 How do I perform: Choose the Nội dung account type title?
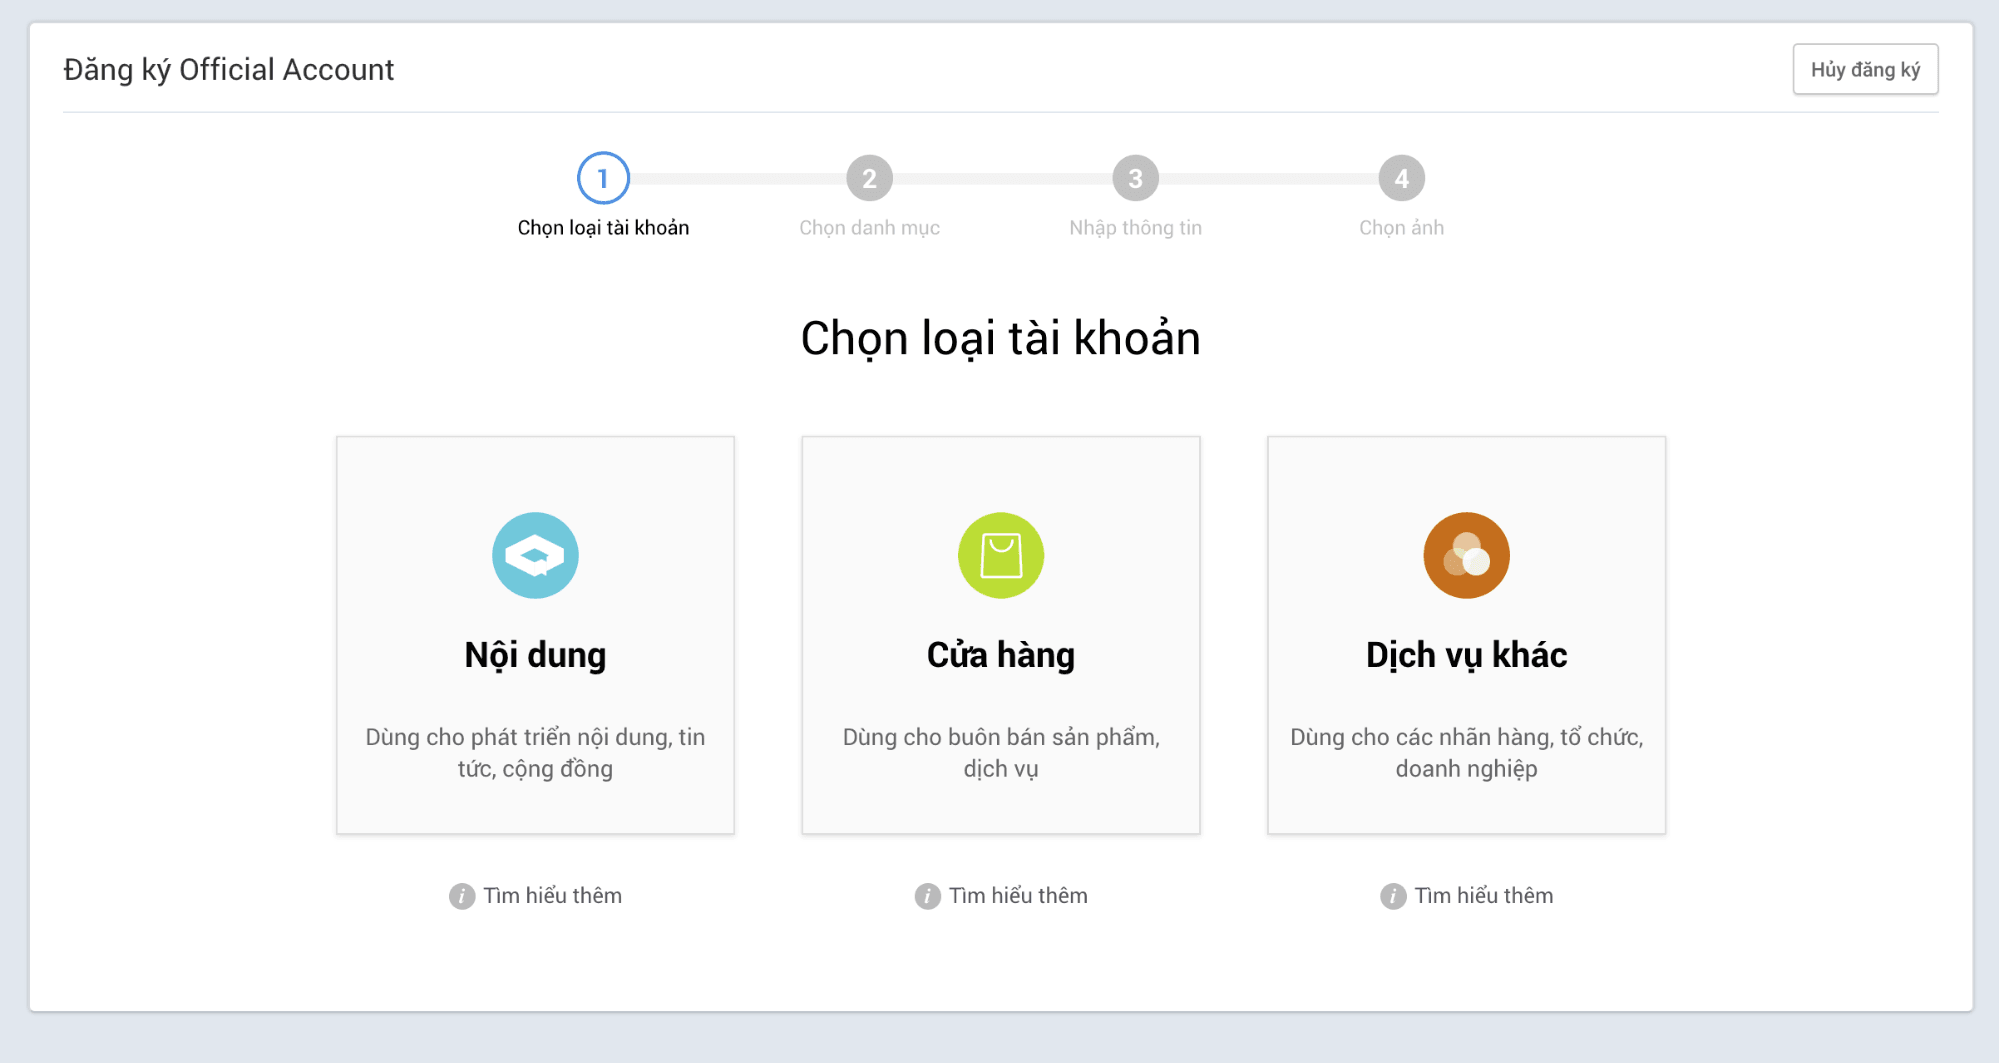pyautogui.click(x=535, y=655)
